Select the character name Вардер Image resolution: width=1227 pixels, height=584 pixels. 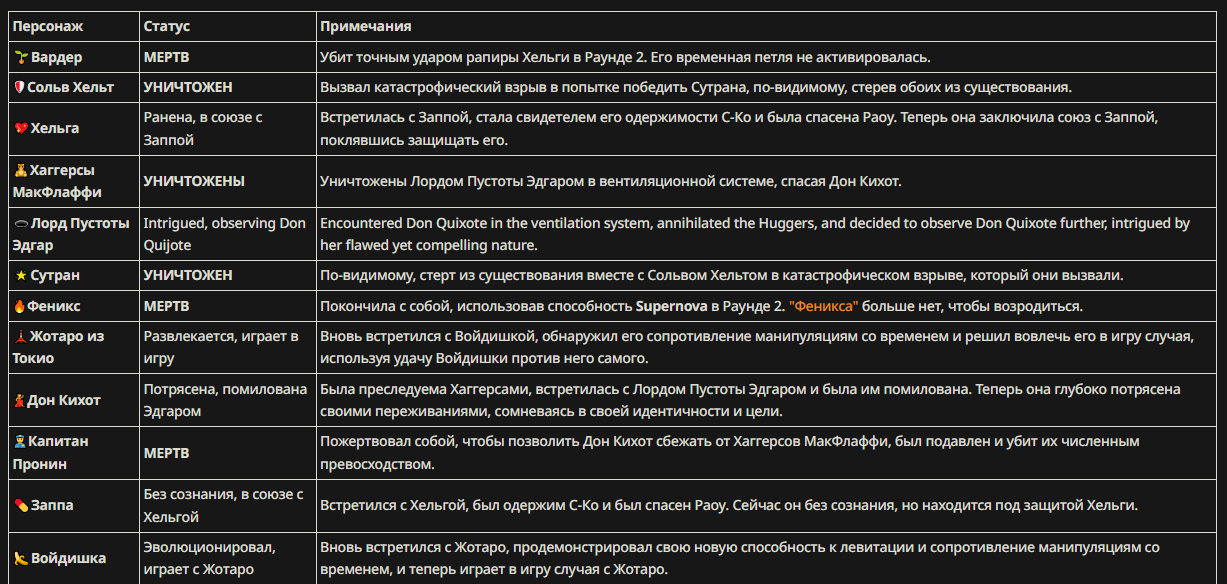click(57, 58)
